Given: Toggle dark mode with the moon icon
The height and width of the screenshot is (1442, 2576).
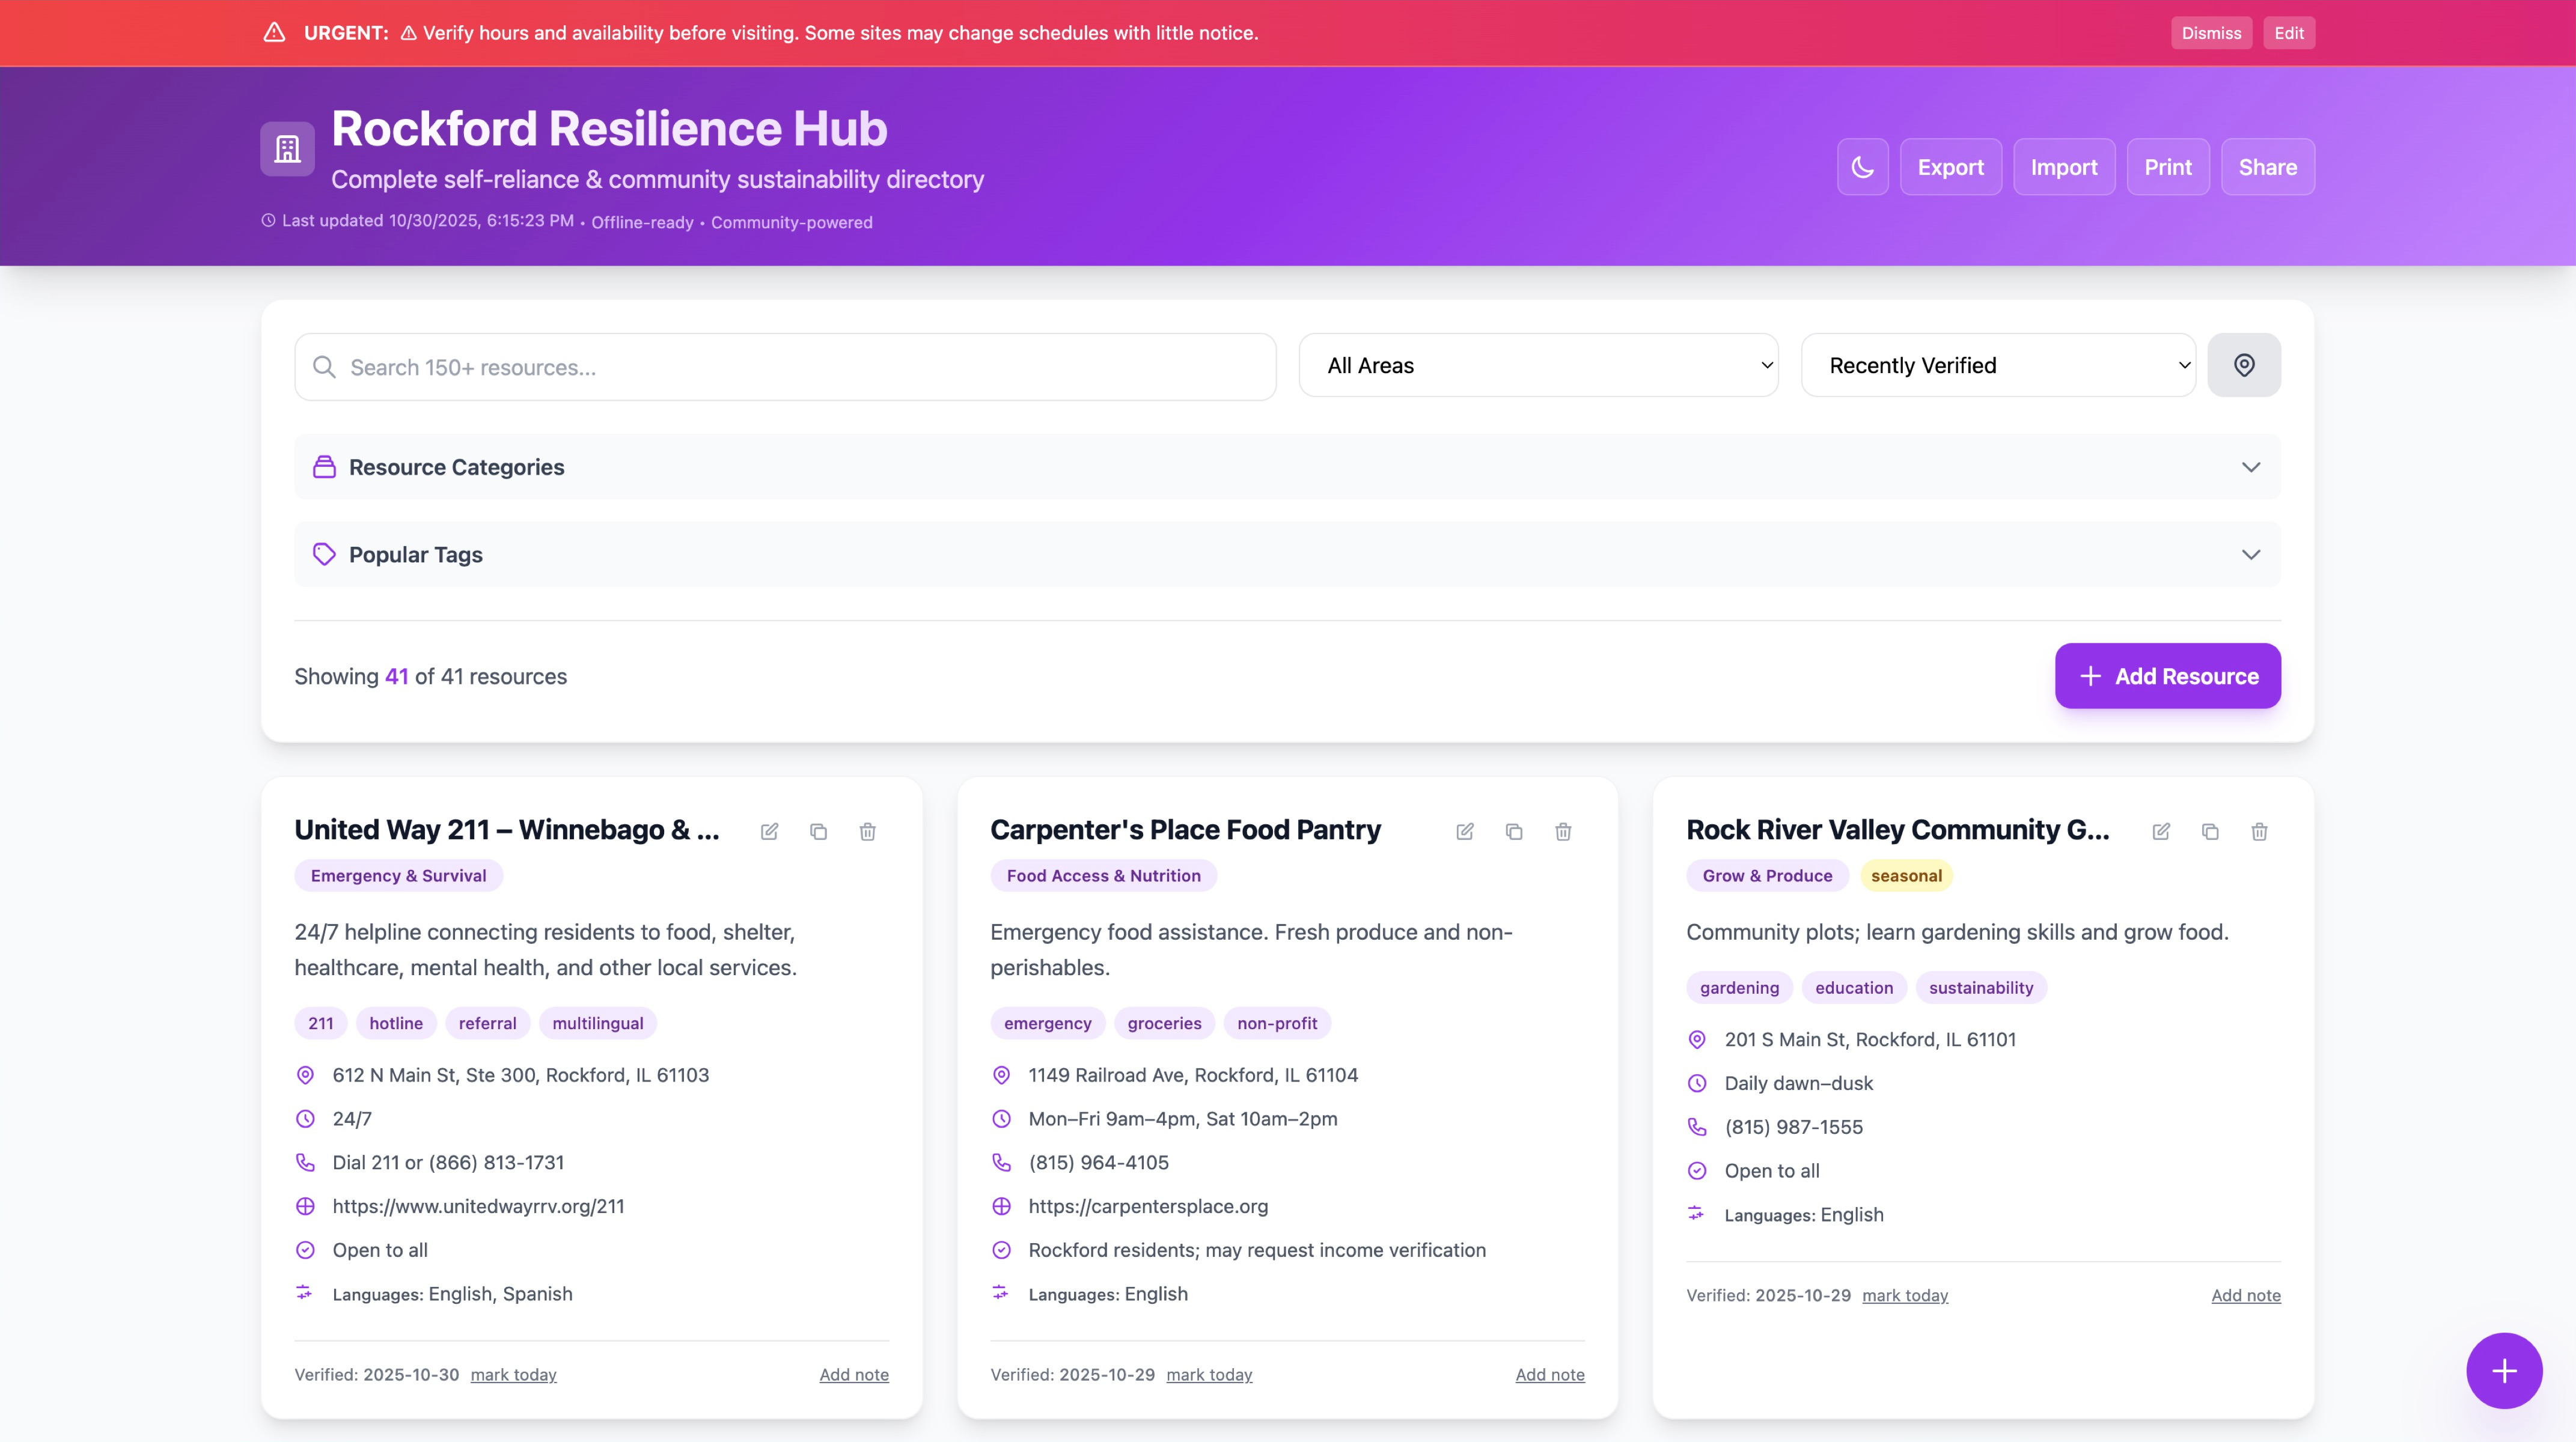Looking at the screenshot, I should pos(1862,167).
